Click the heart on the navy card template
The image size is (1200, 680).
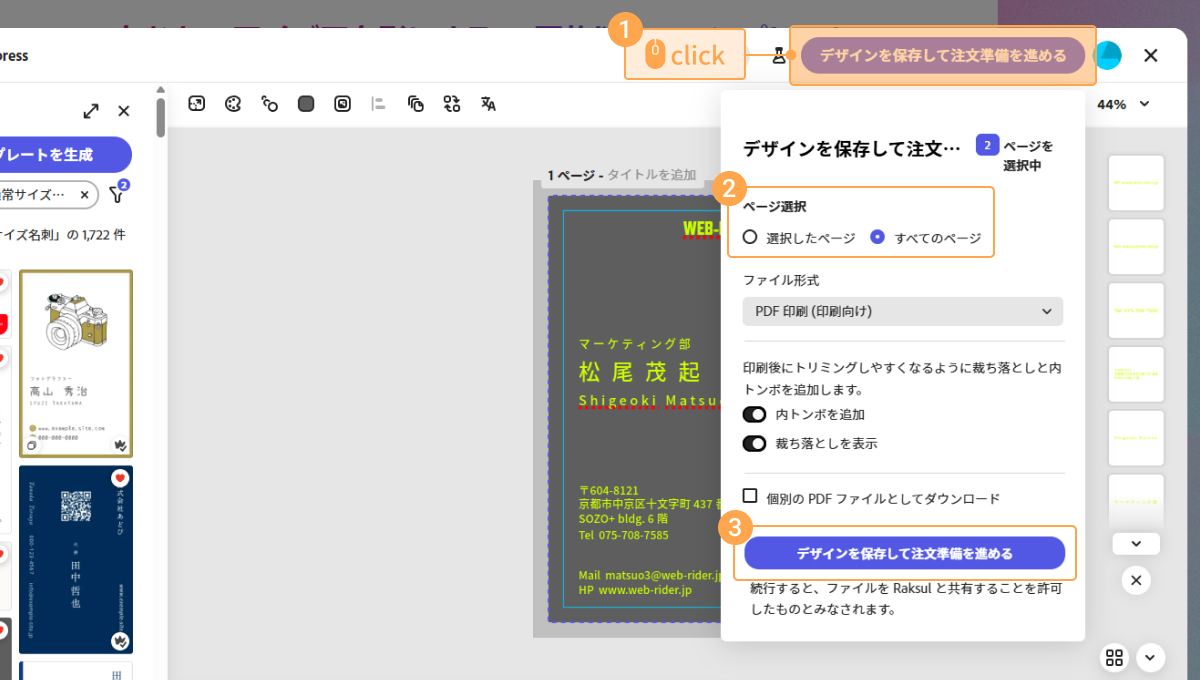coord(119,479)
